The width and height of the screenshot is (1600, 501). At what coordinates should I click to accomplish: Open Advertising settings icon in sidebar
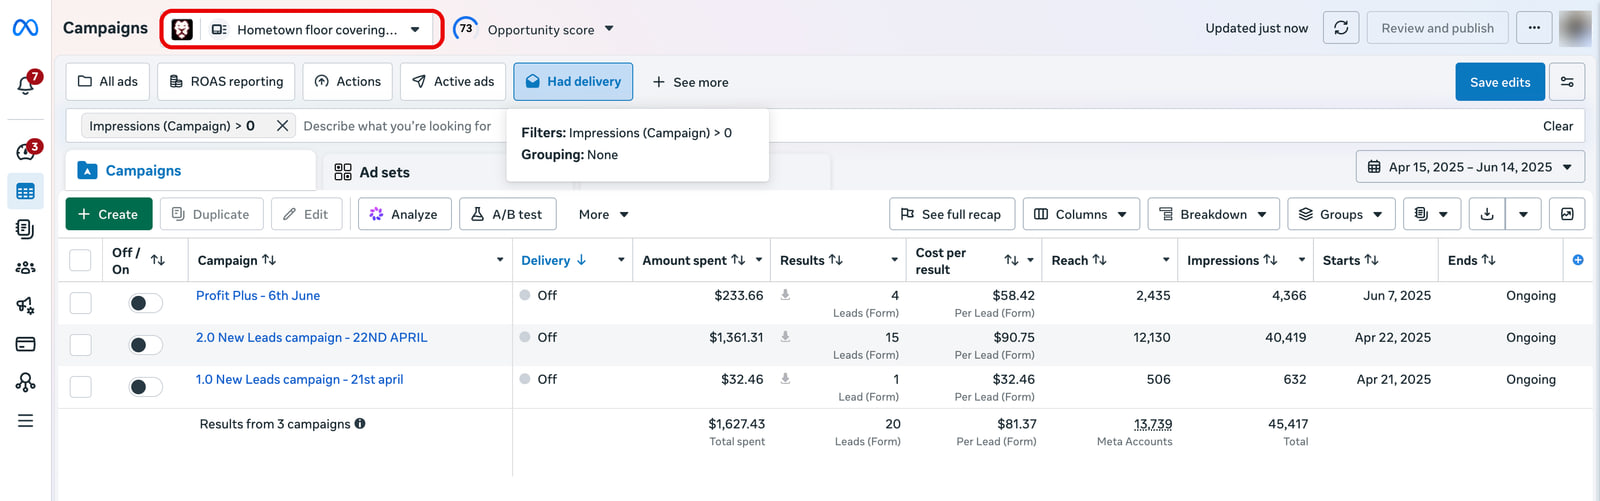(x=26, y=306)
